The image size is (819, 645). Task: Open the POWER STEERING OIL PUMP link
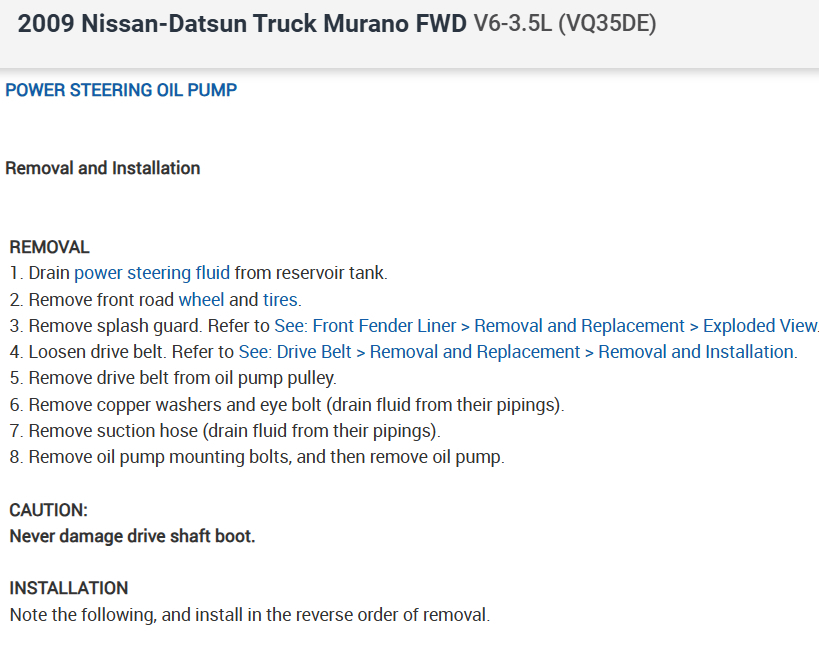(x=121, y=90)
